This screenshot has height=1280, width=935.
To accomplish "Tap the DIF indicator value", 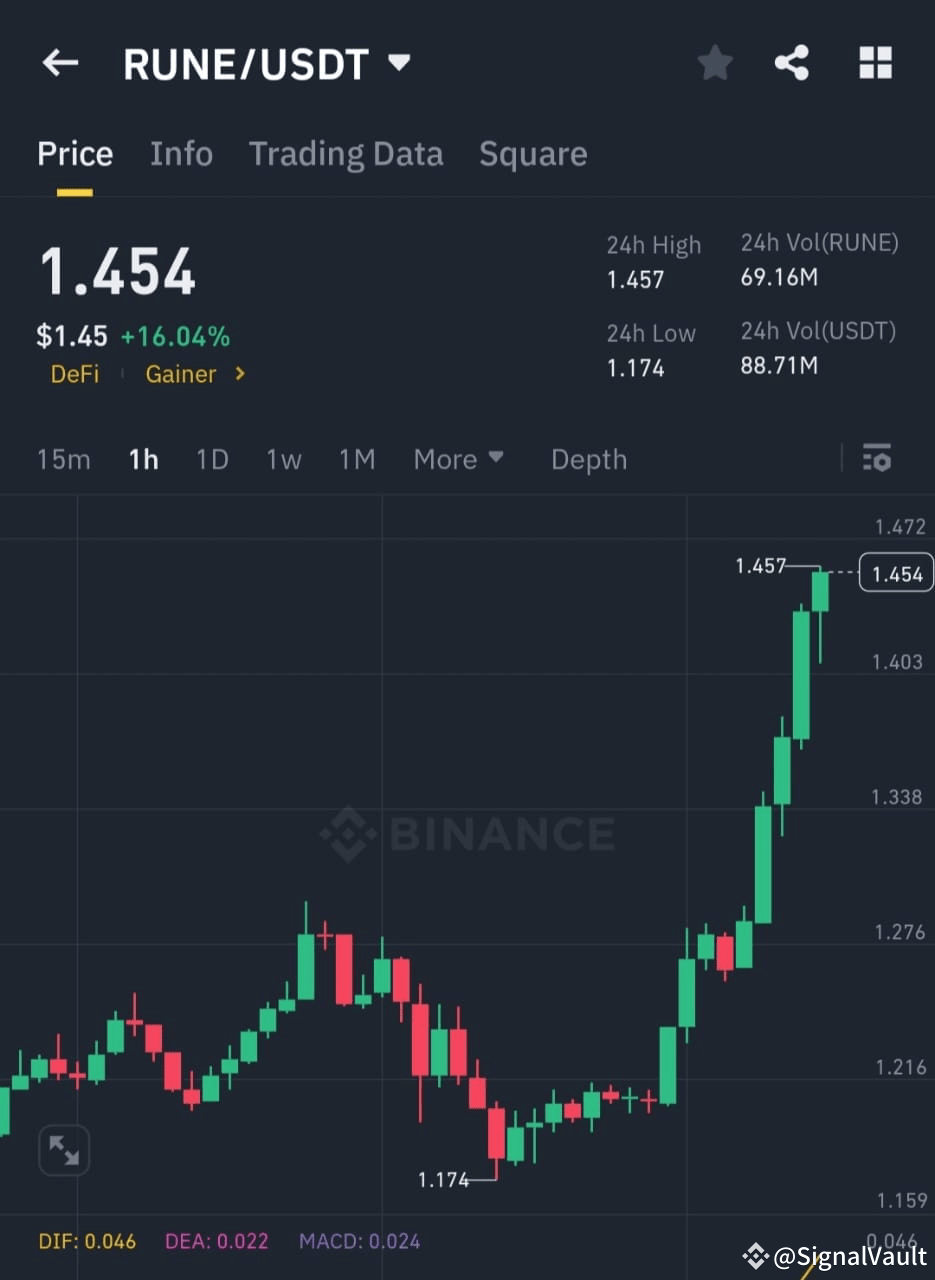I will [87, 1240].
